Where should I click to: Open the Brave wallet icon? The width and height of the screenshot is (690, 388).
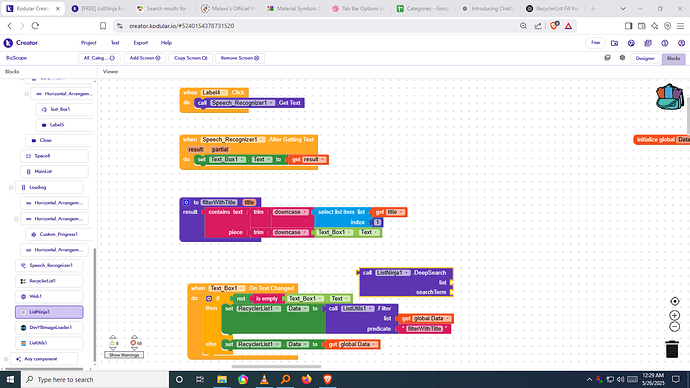(642, 26)
